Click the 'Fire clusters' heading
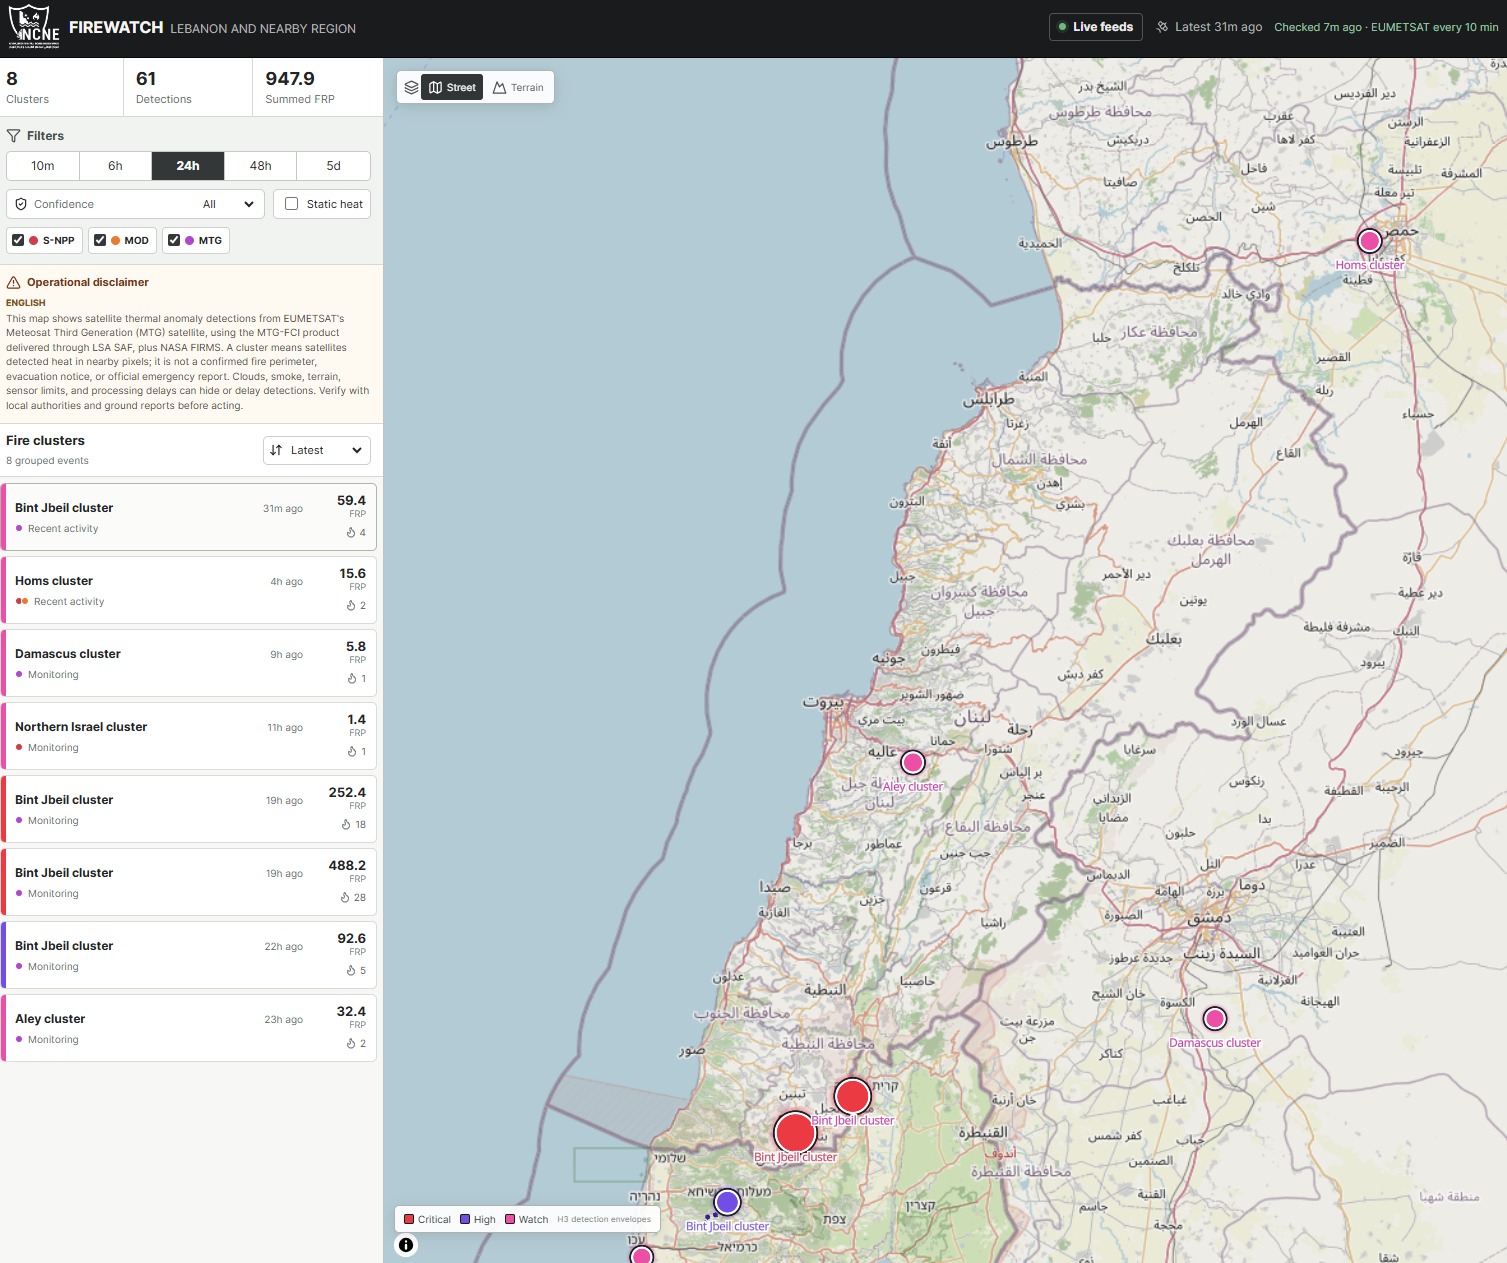The width and height of the screenshot is (1507, 1263). pos(45,441)
